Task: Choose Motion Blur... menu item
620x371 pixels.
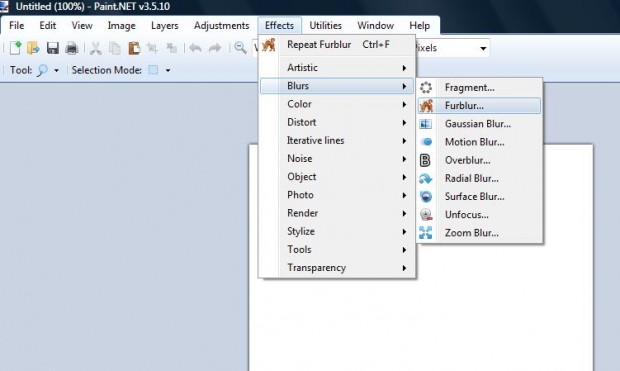Action: 479,142
